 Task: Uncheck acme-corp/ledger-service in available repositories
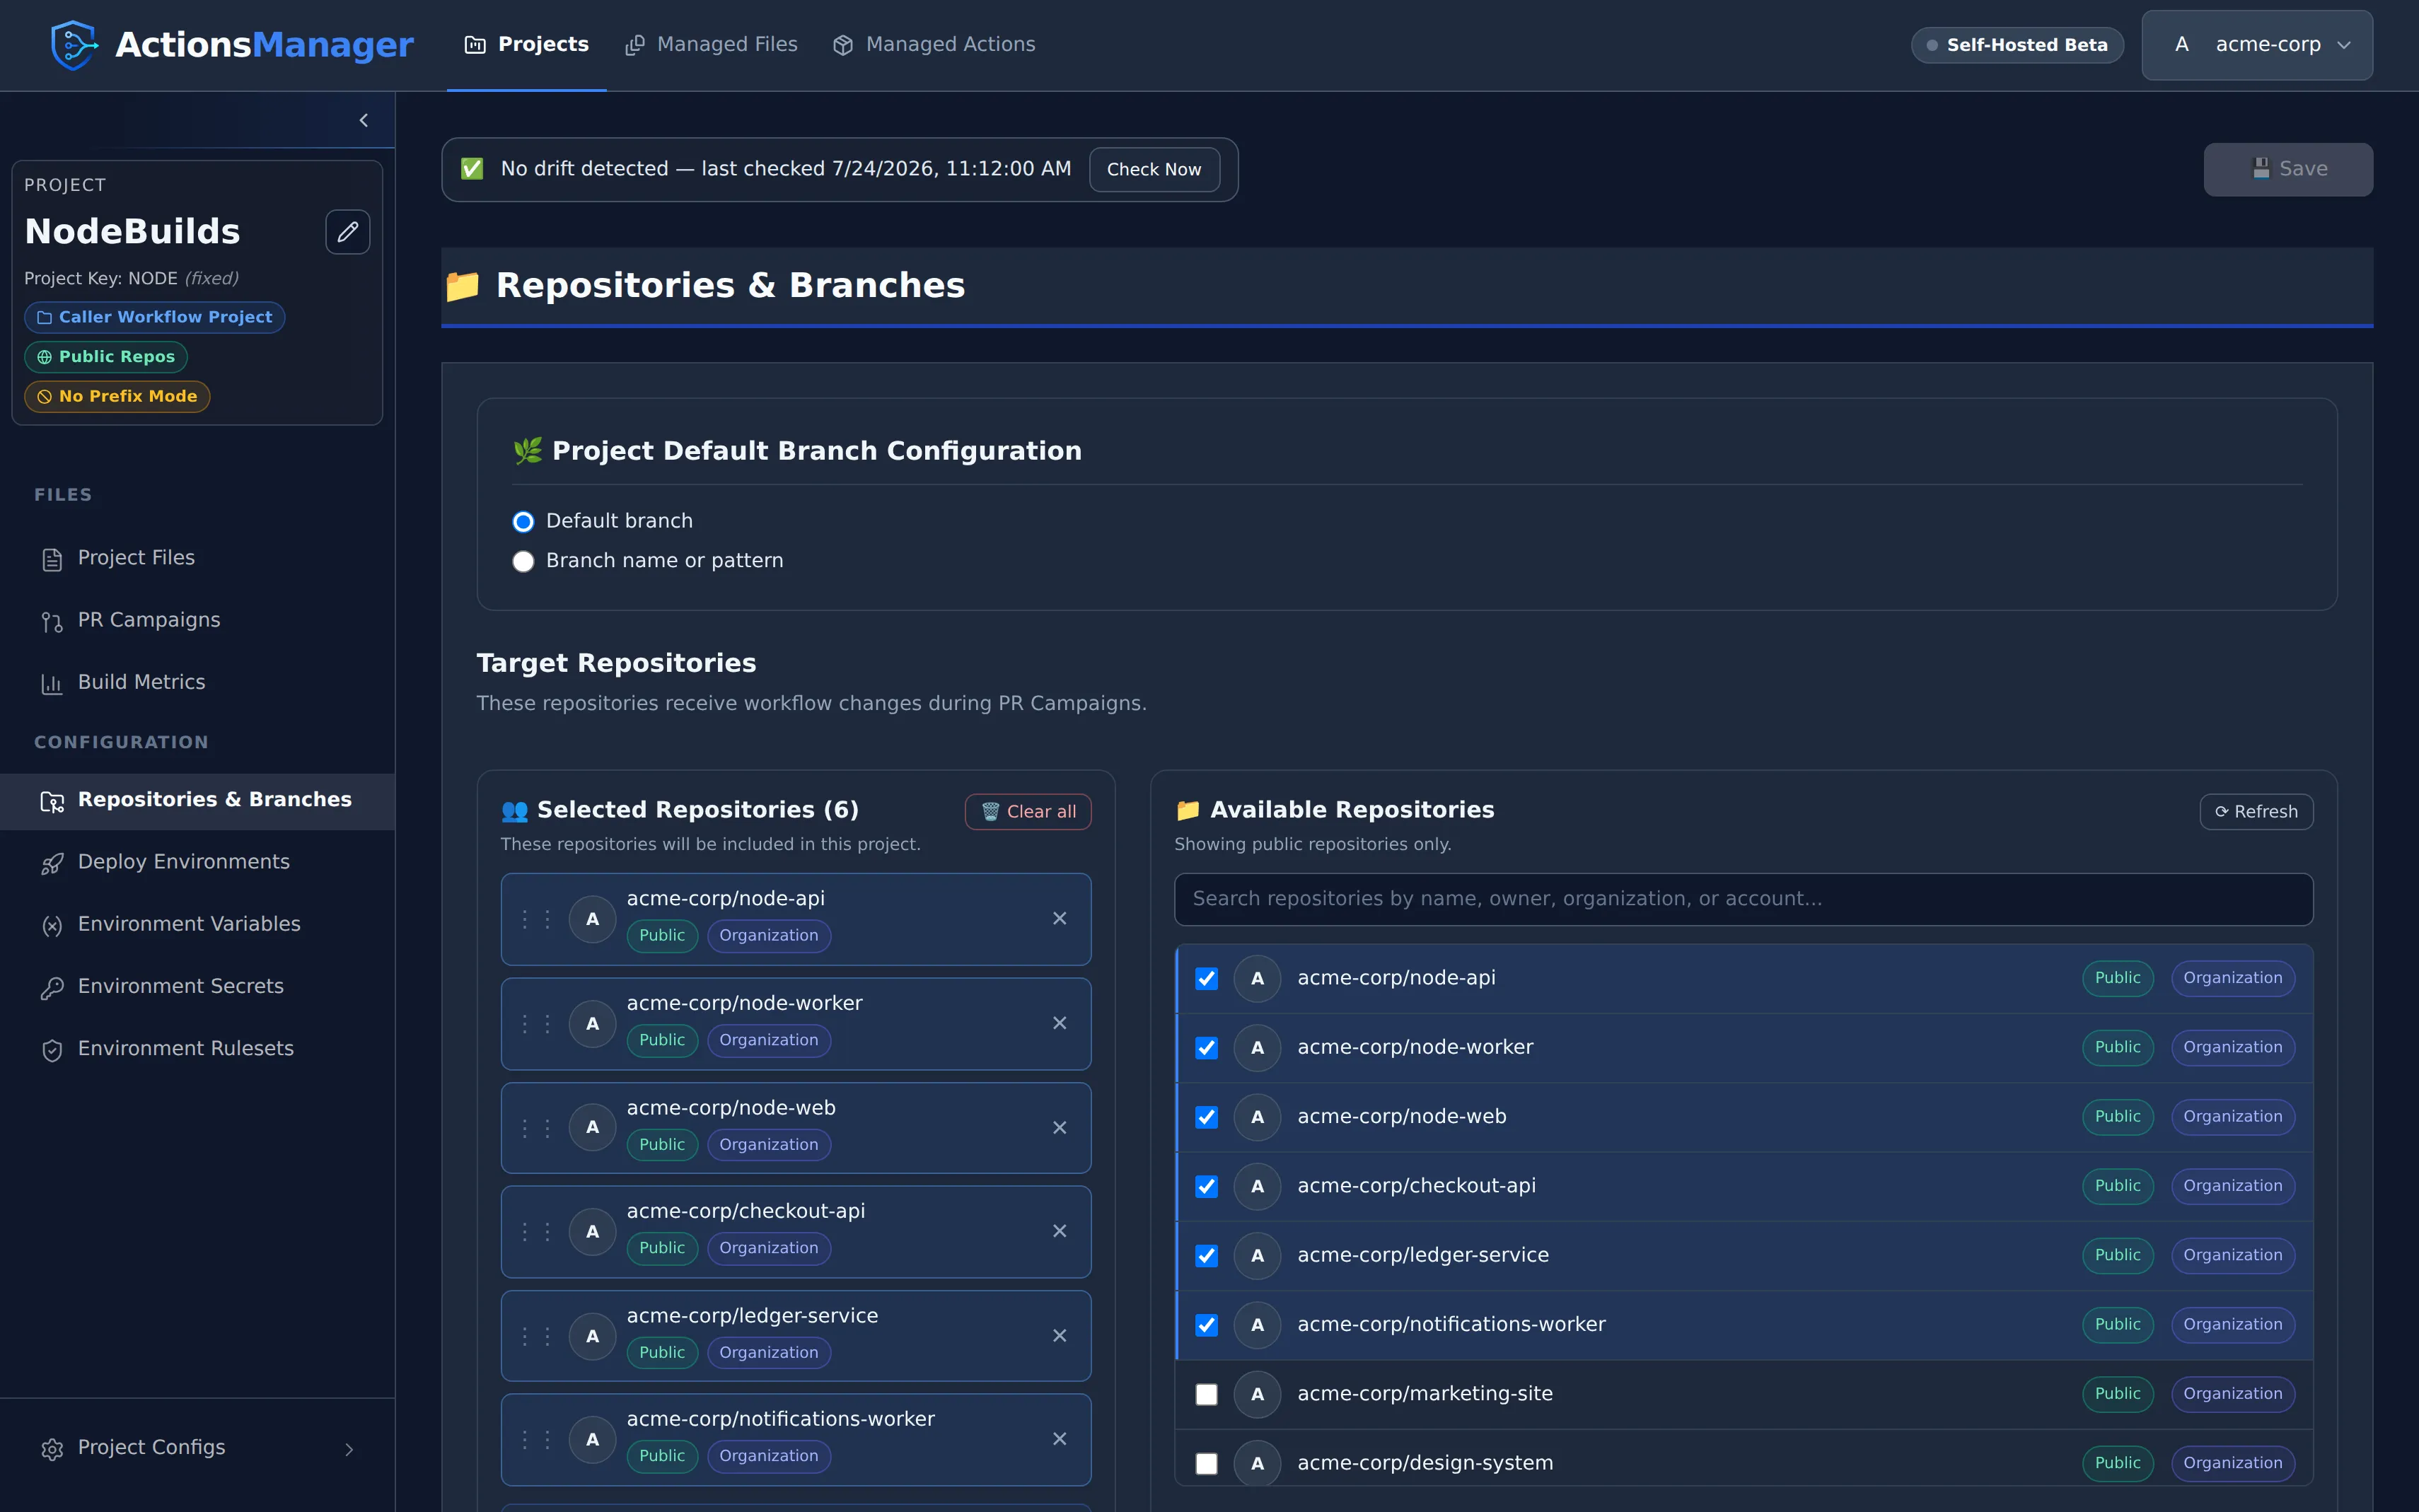pos(1206,1256)
